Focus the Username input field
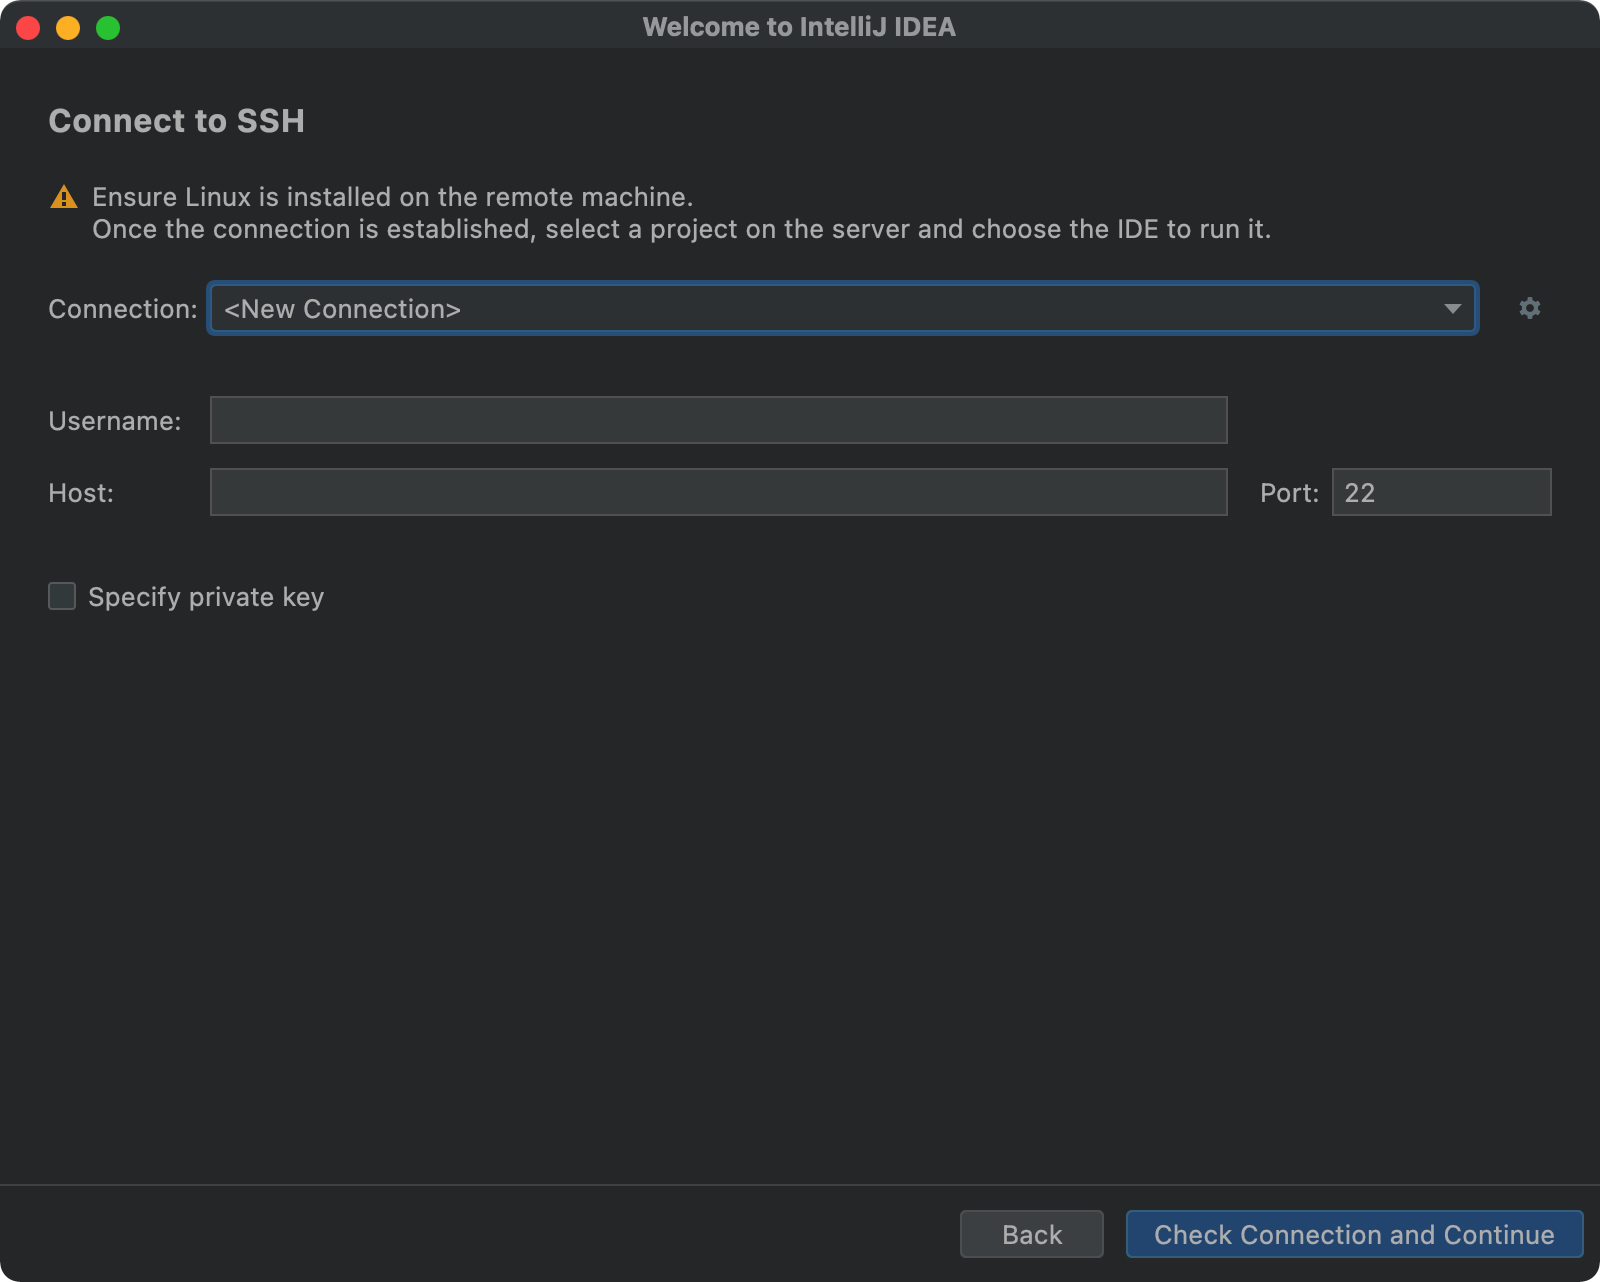This screenshot has width=1600, height=1282. pos(718,420)
